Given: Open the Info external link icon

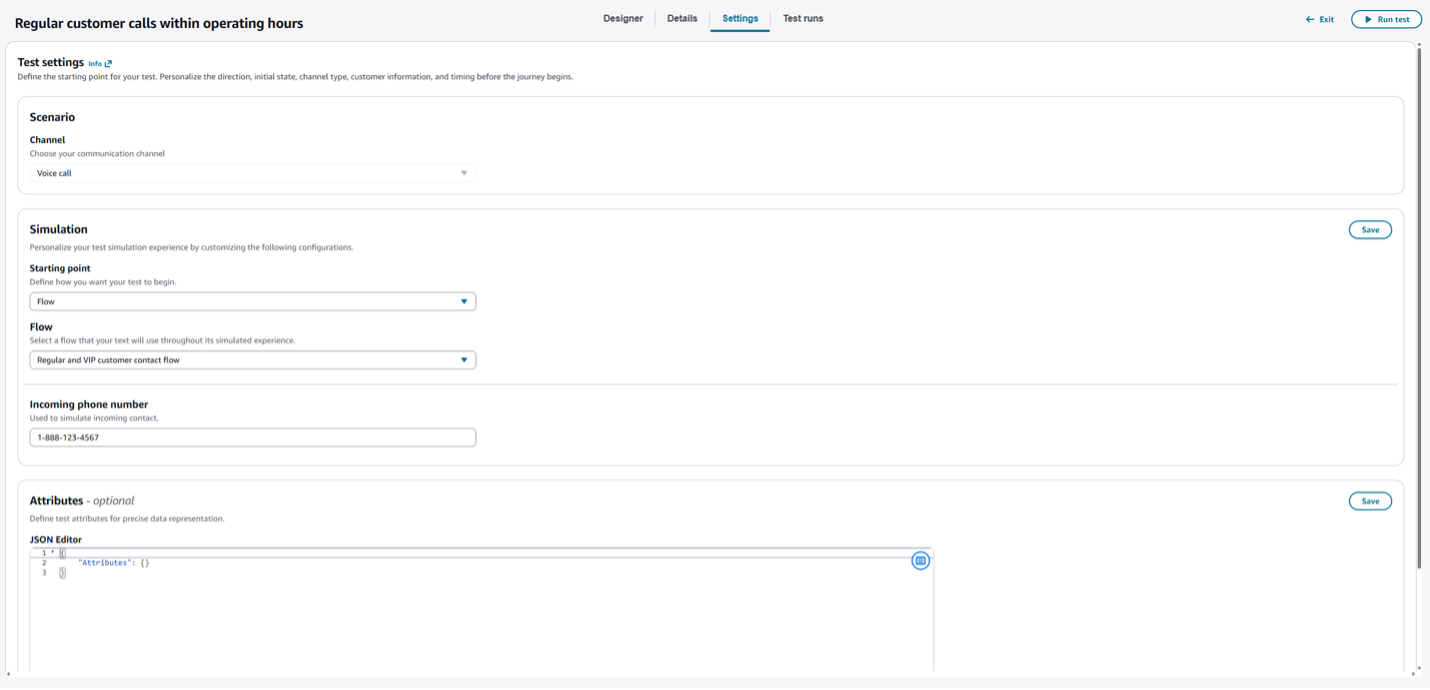Looking at the screenshot, I should point(108,63).
